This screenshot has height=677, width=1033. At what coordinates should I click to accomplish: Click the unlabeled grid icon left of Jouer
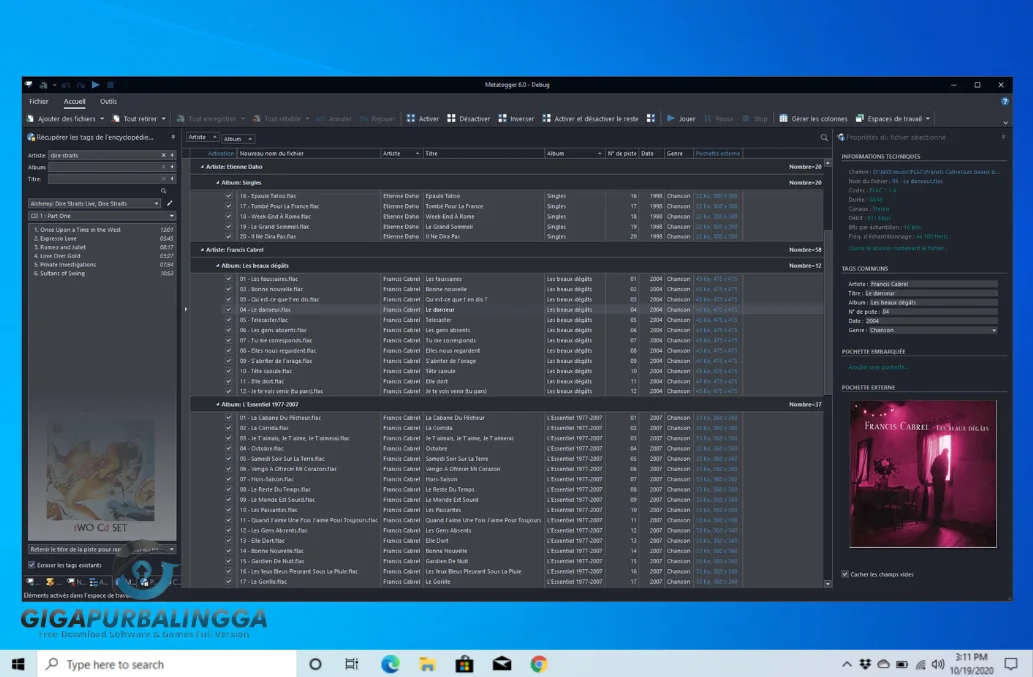tap(651, 119)
